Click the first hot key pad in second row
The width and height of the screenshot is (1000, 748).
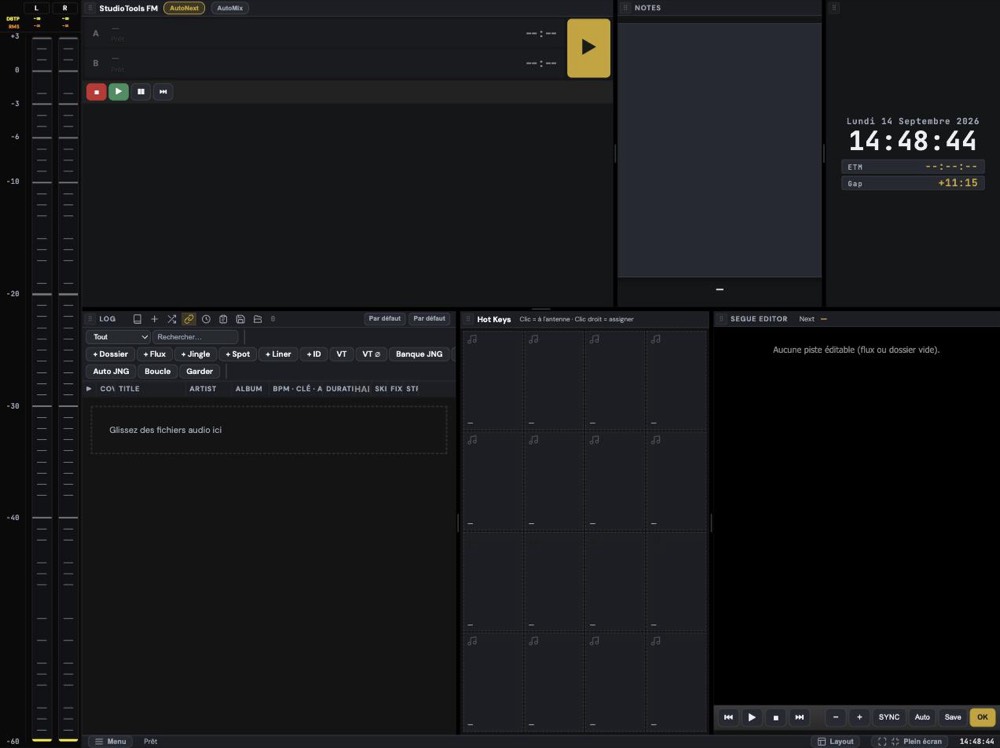click(x=493, y=481)
